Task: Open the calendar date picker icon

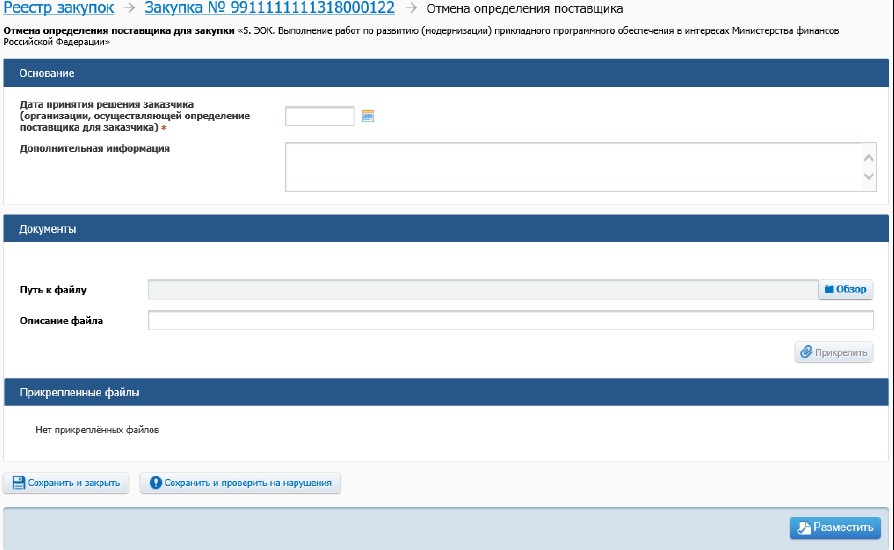Action: pos(367,116)
